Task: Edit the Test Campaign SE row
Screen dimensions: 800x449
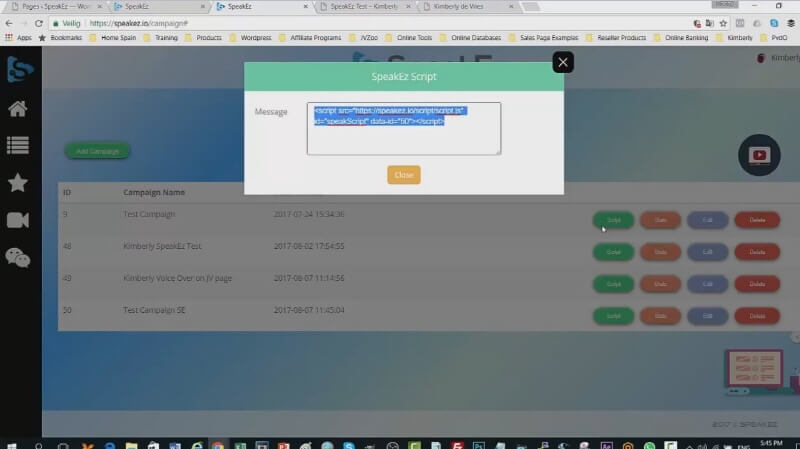Action: (x=707, y=316)
